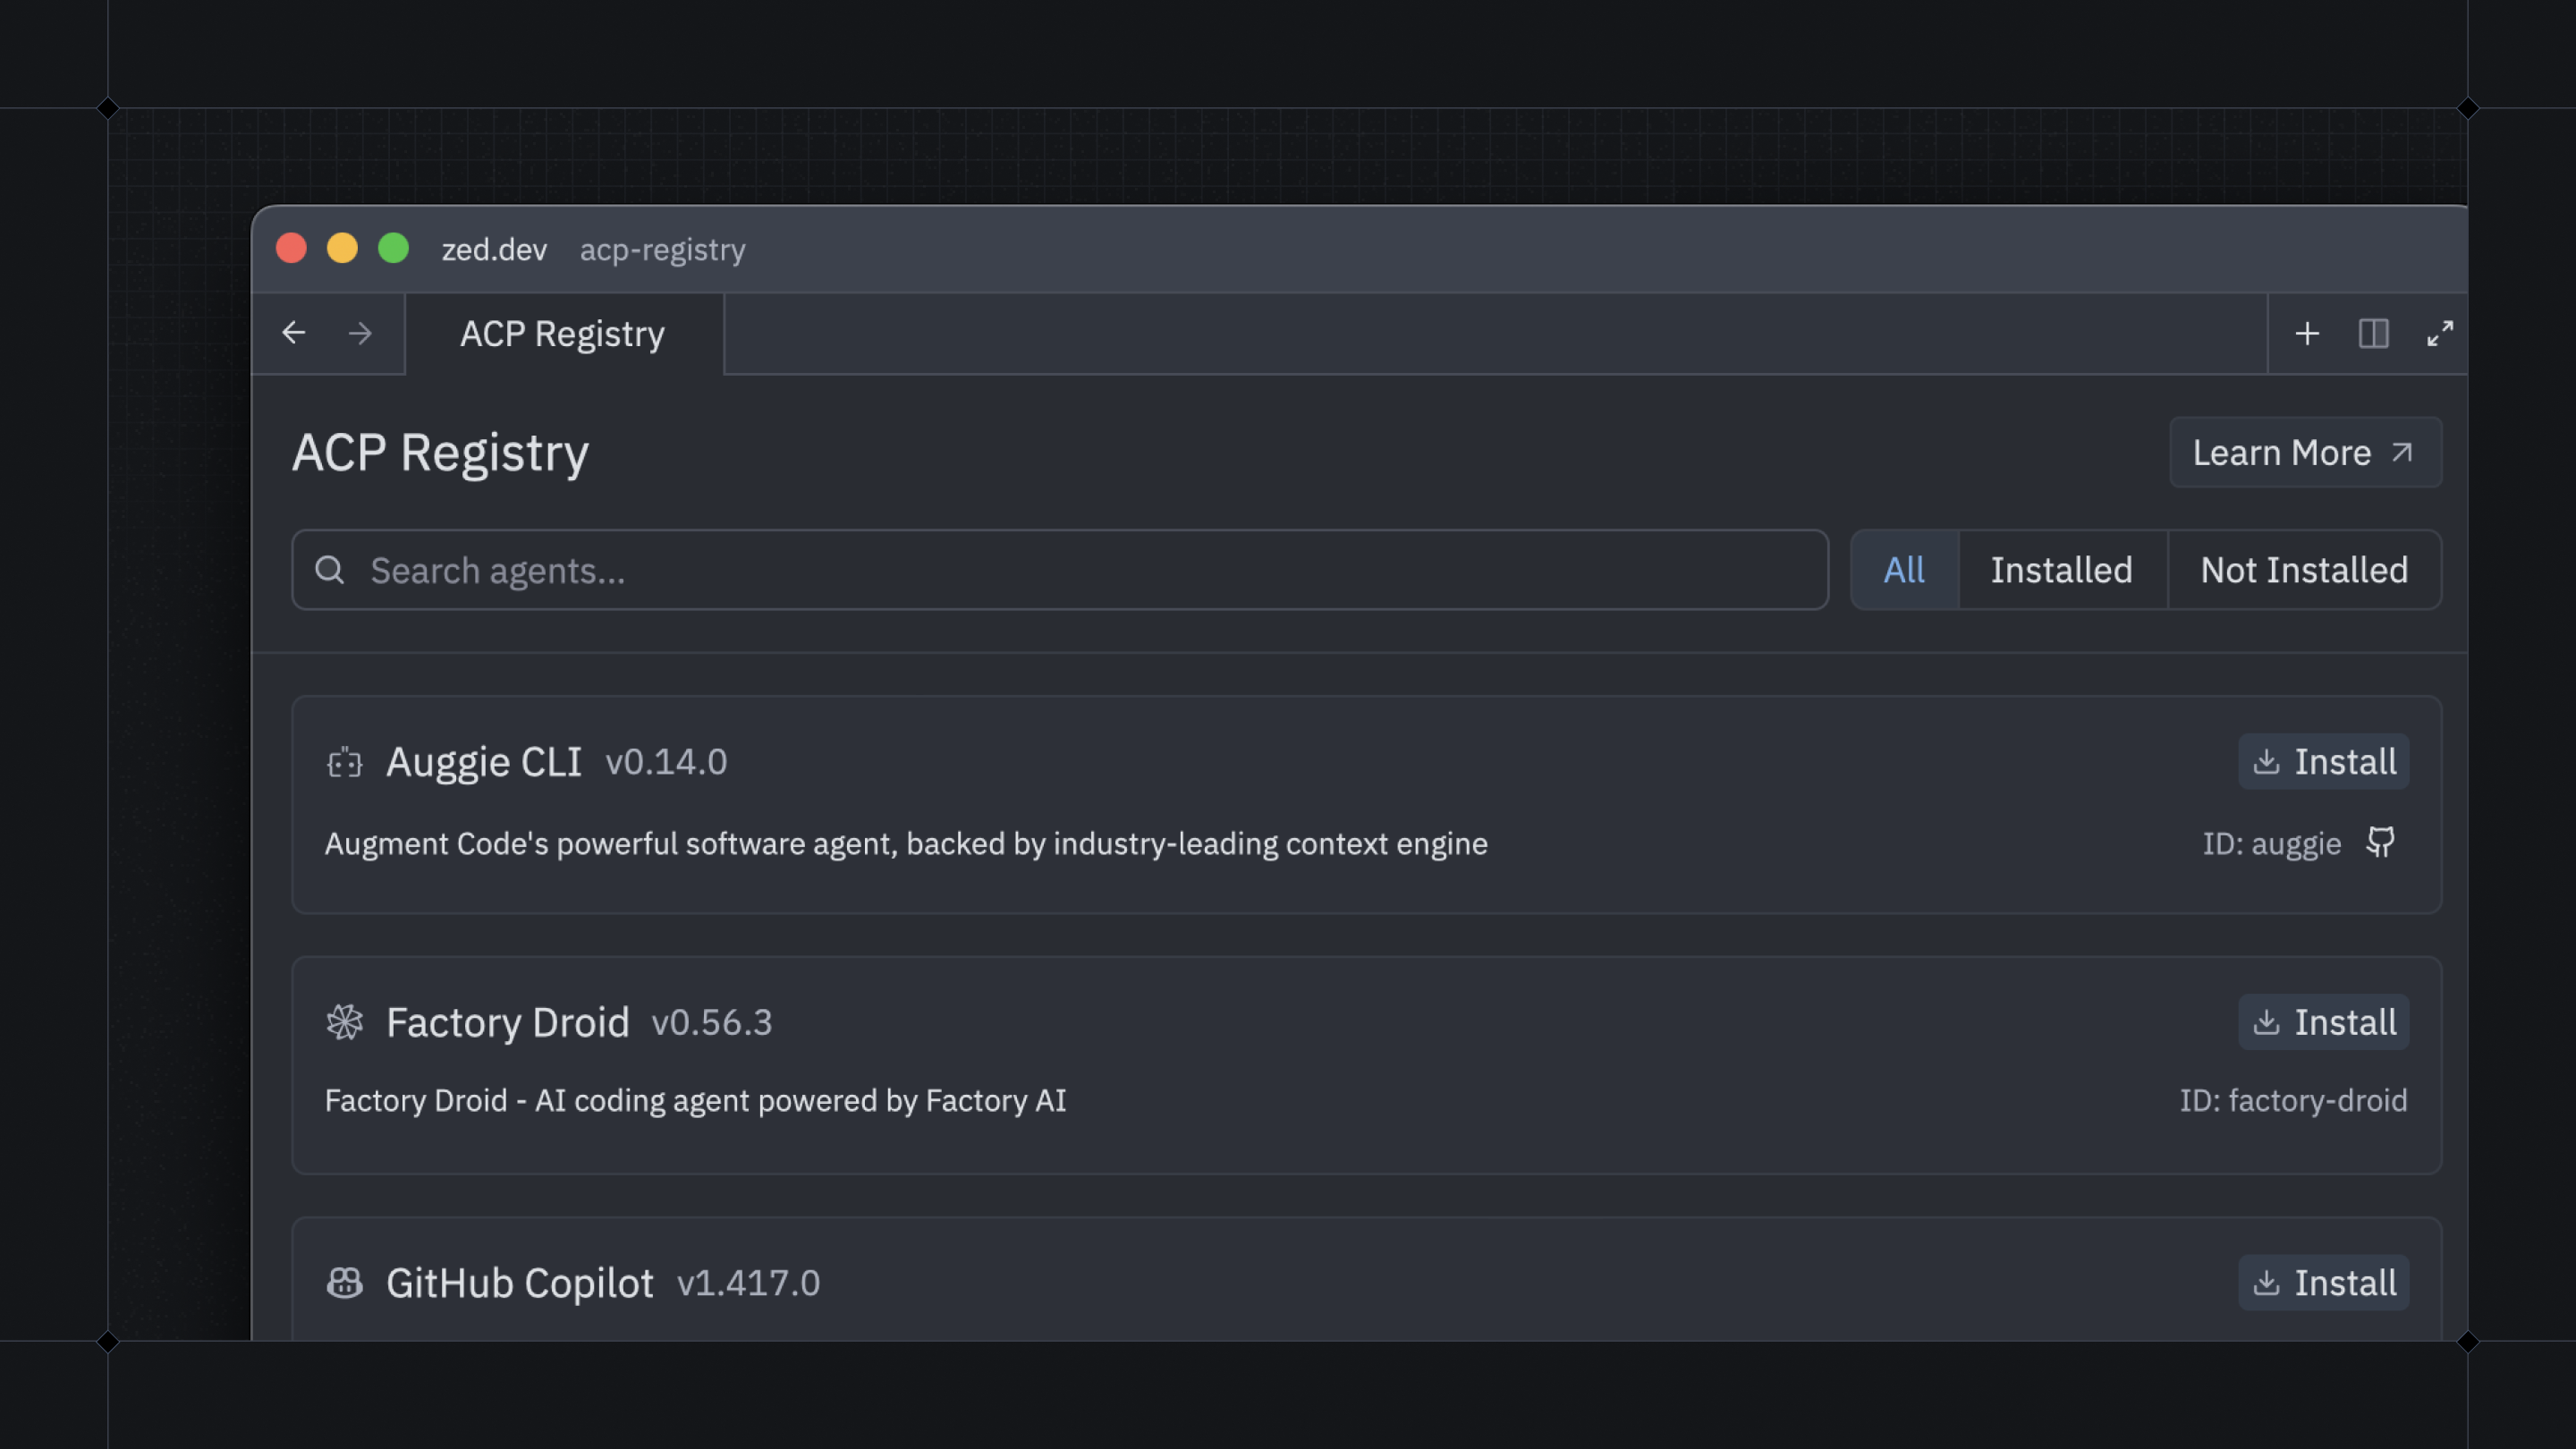Click the new tab plus icon
Screen dimensions: 2576x1449
(2308, 333)
